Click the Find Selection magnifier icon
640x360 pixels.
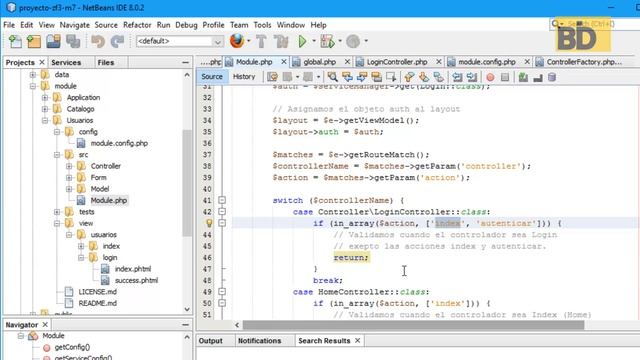tap(332, 77)
